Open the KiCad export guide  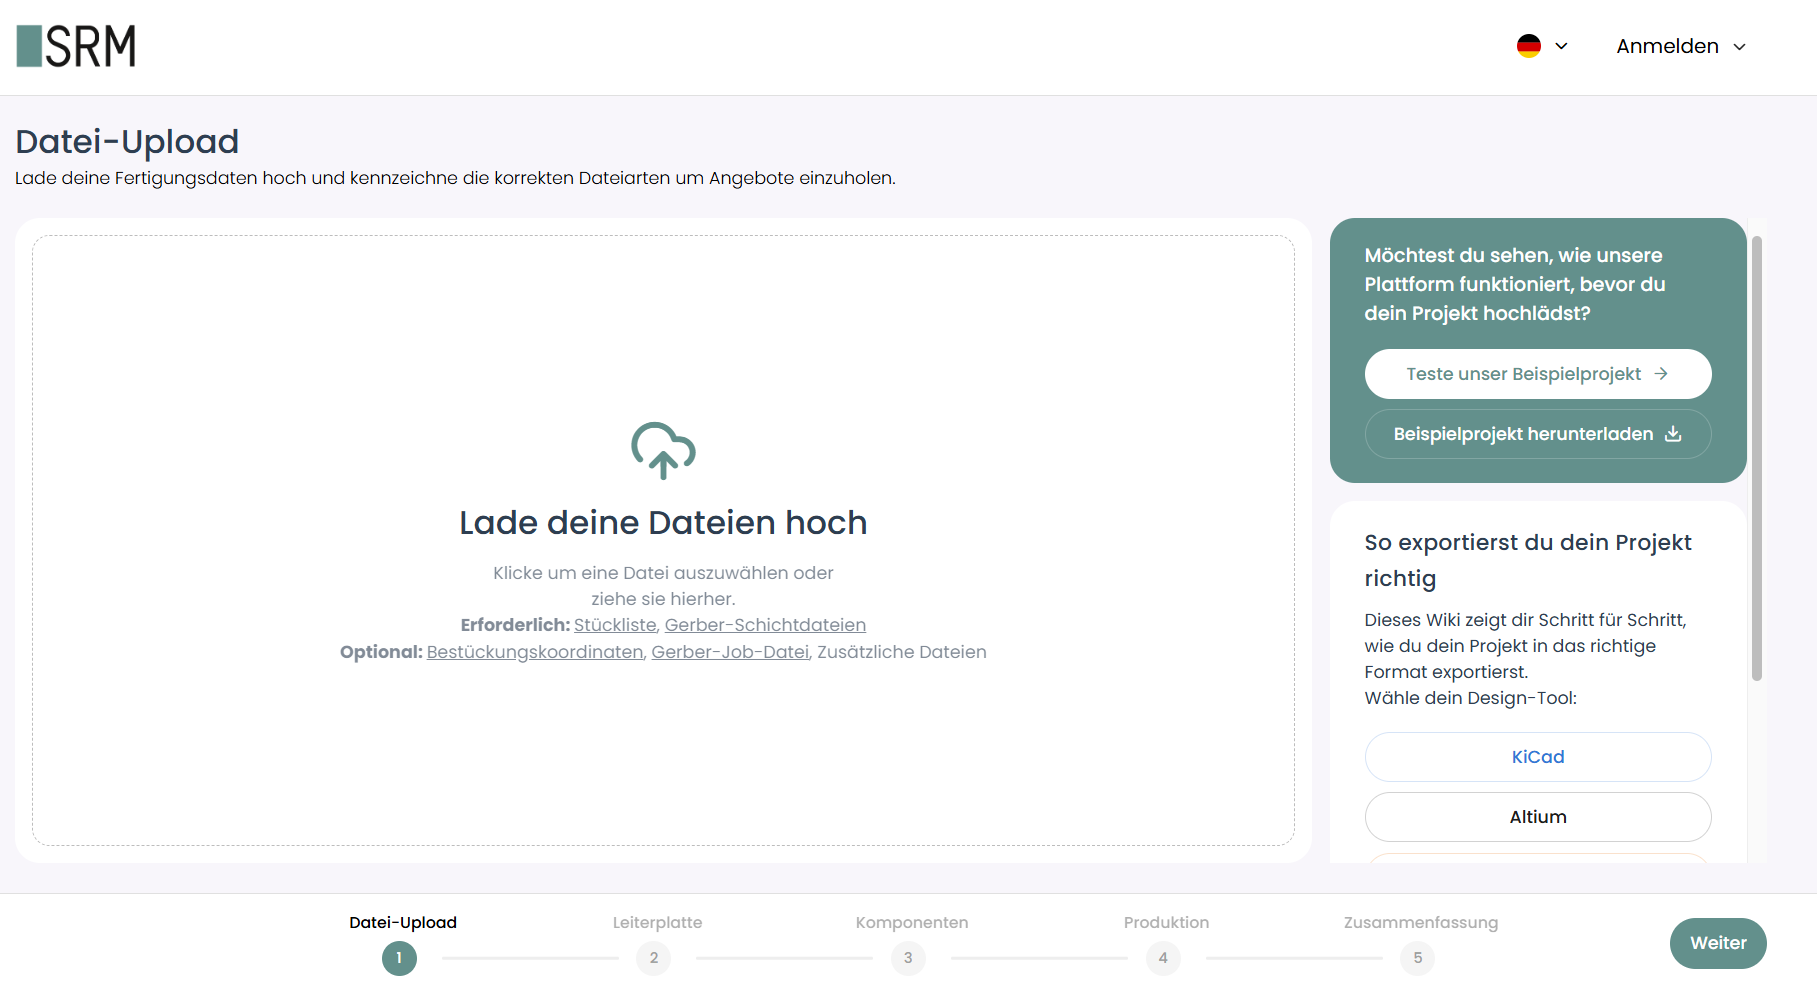point(1537,757)
